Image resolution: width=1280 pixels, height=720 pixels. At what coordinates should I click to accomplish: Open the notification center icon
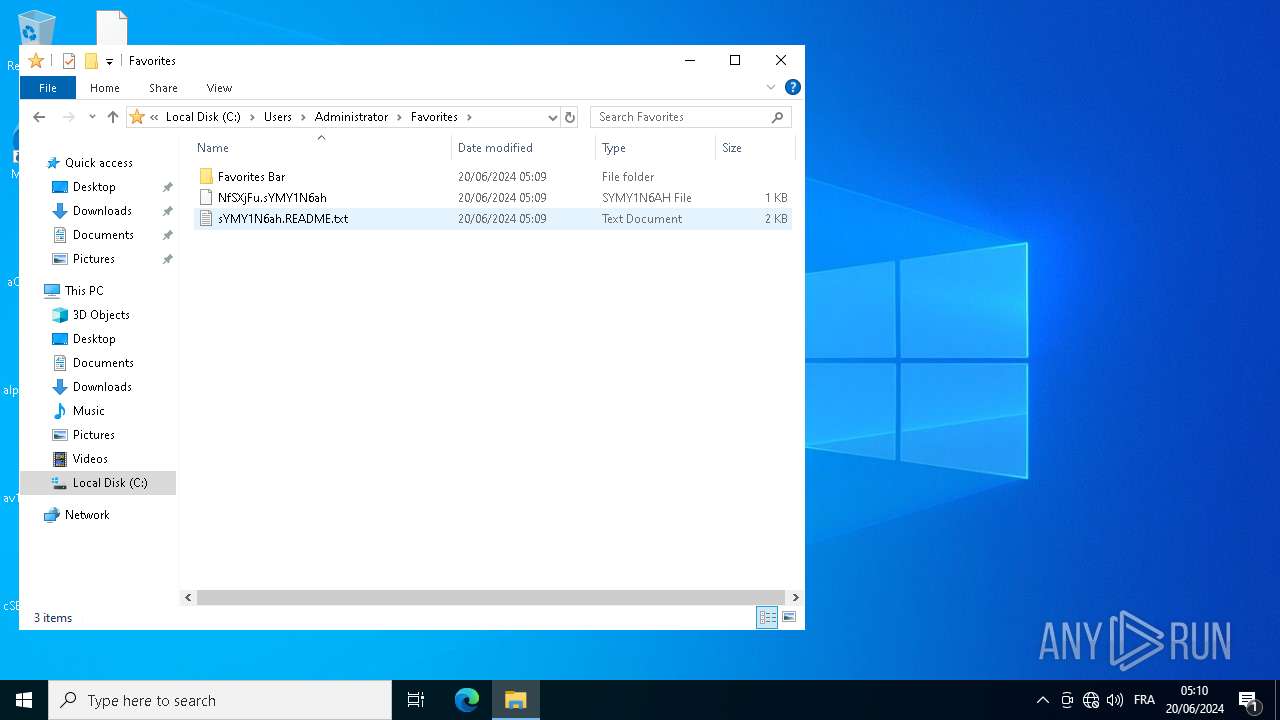1248,700
